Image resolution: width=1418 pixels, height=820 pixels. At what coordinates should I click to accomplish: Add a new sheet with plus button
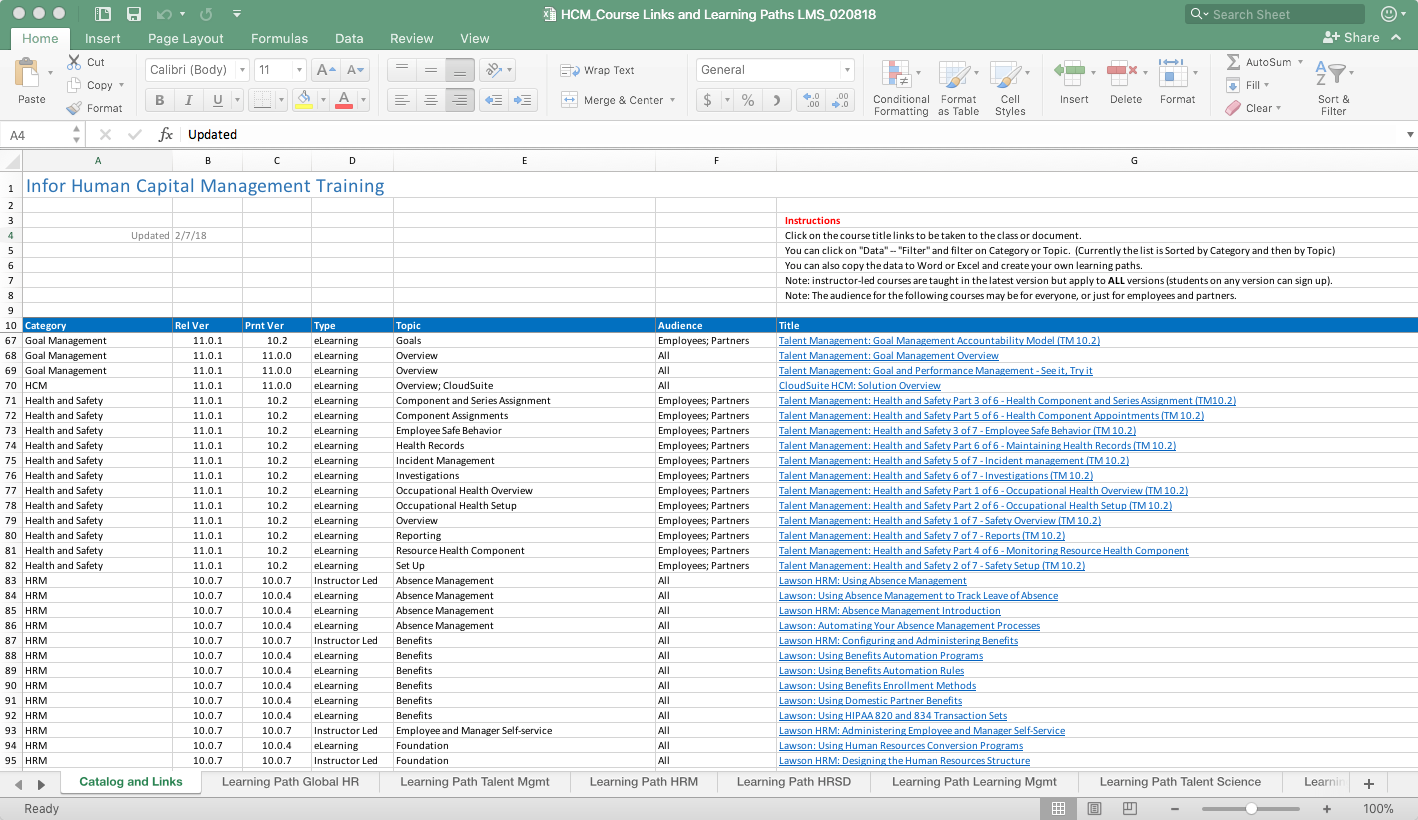(x=1369, y=783)
